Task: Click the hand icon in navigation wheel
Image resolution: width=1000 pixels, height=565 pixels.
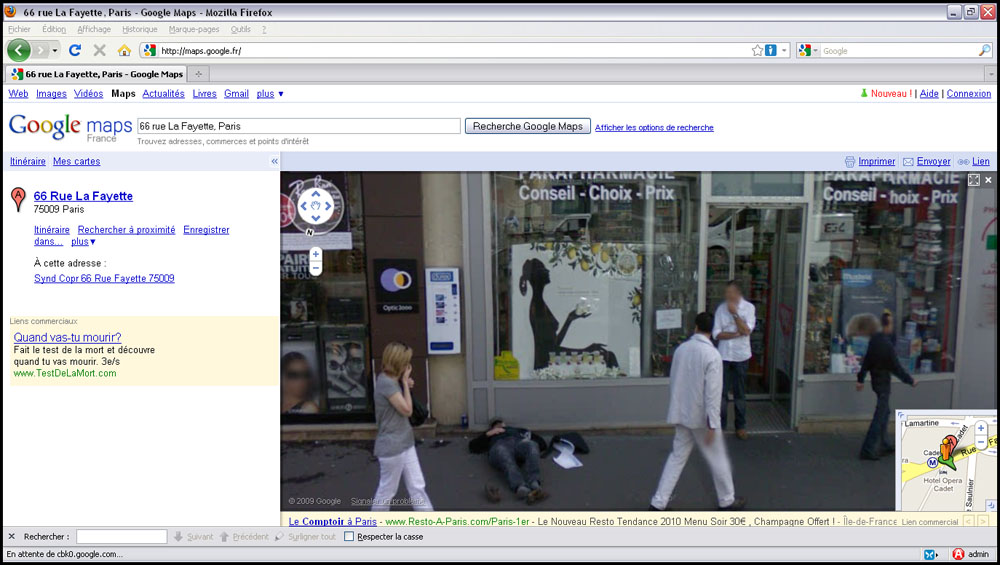Action: tap(316, 206)
